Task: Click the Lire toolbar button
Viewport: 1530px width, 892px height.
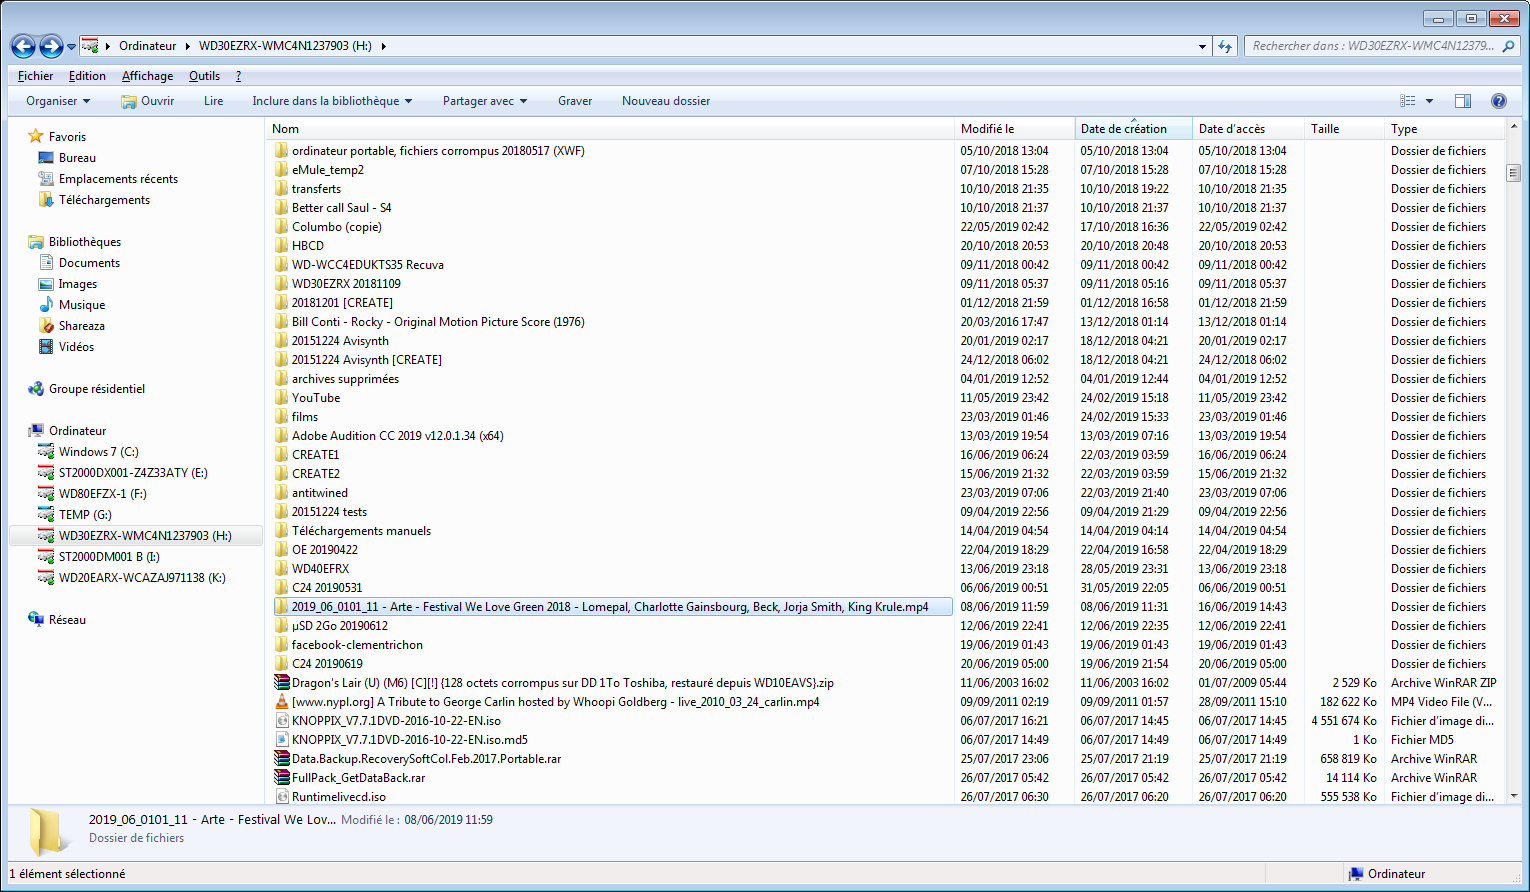Action: (214, 101)
